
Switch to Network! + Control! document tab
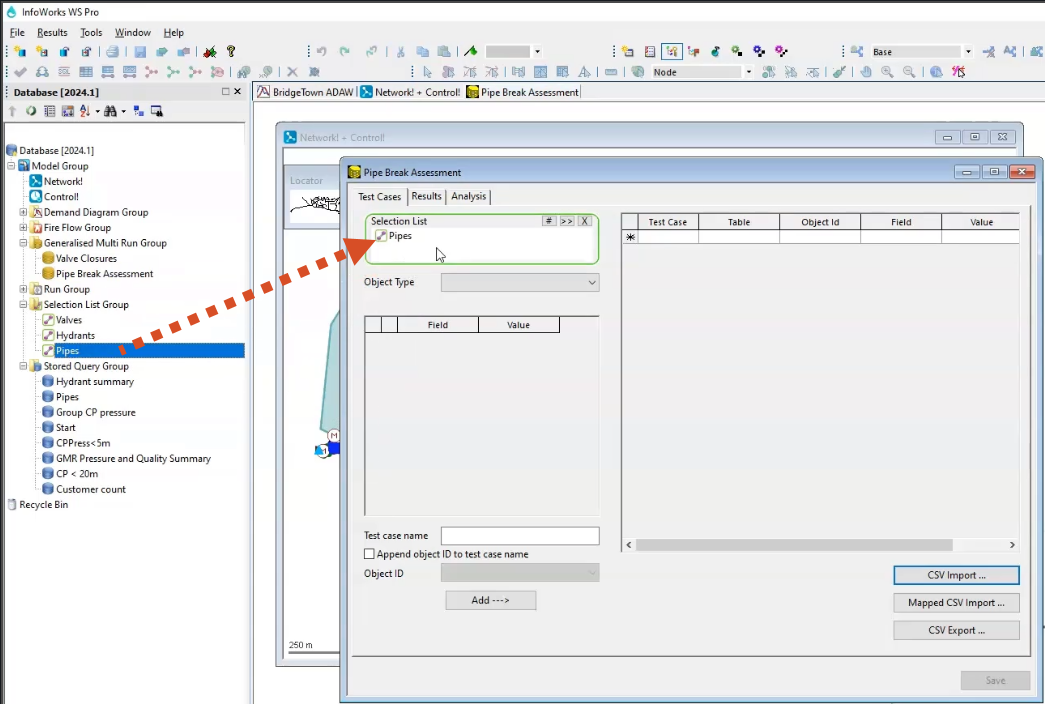(x=411, y=92)
